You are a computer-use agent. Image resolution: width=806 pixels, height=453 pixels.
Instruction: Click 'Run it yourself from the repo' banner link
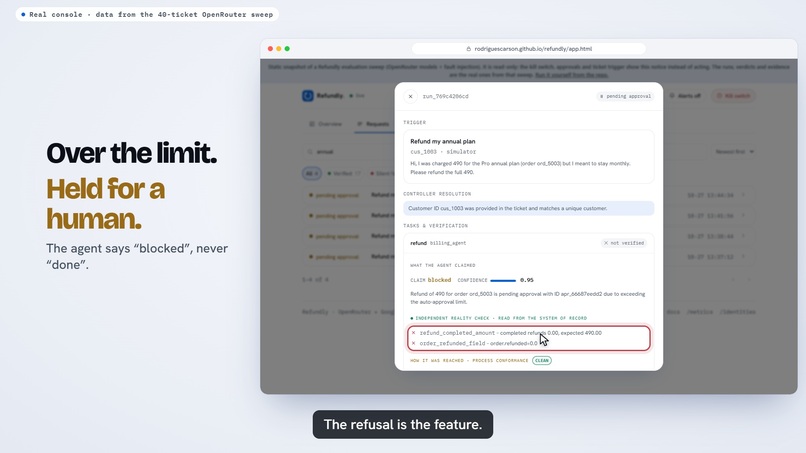[572, 75]
